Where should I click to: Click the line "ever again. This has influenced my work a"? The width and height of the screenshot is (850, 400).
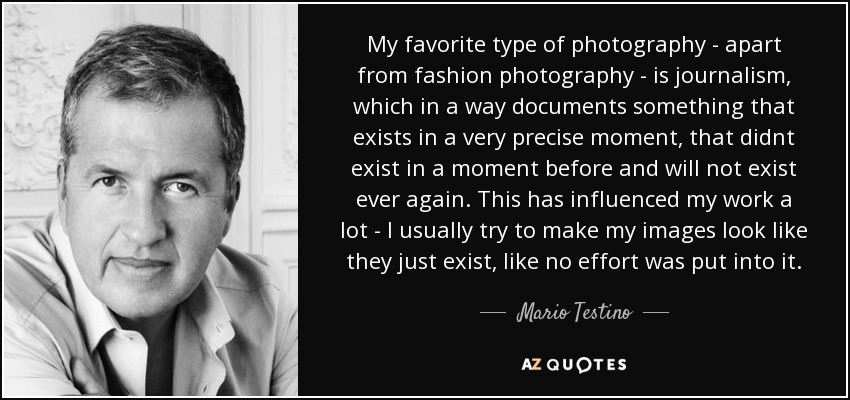[574, 200]
